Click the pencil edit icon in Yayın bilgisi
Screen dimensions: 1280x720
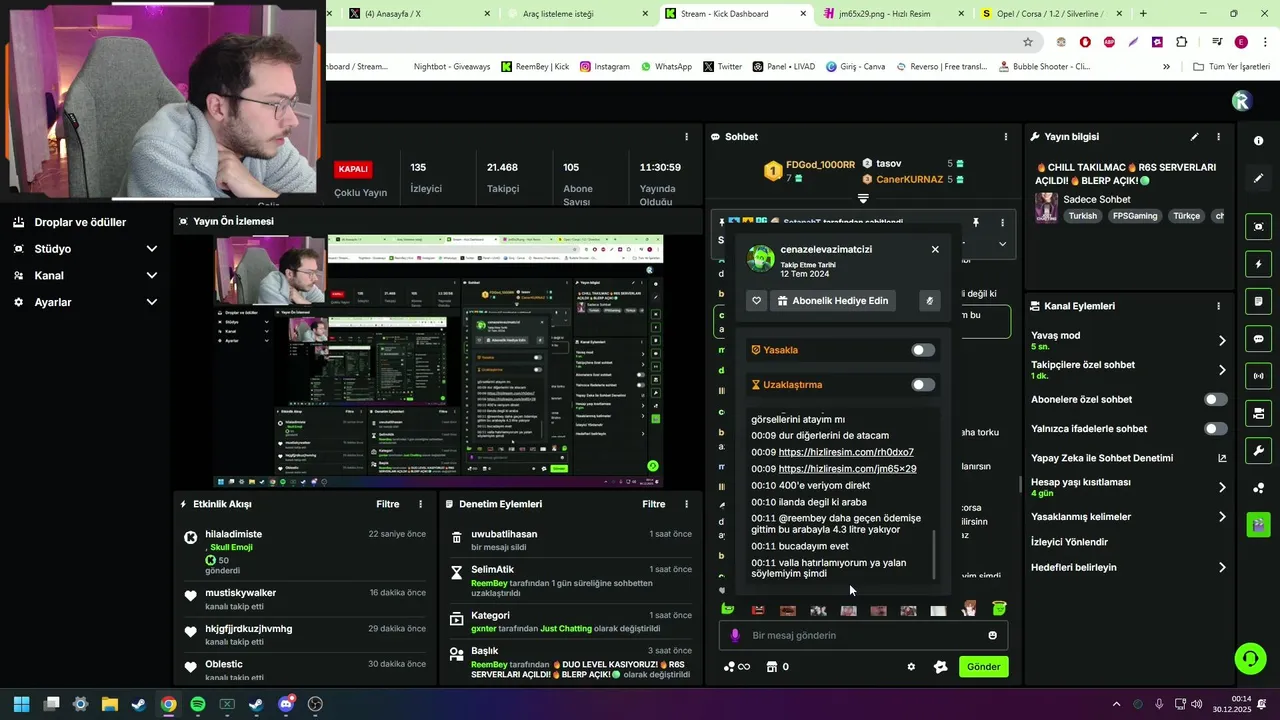(x=1194, y=137)
